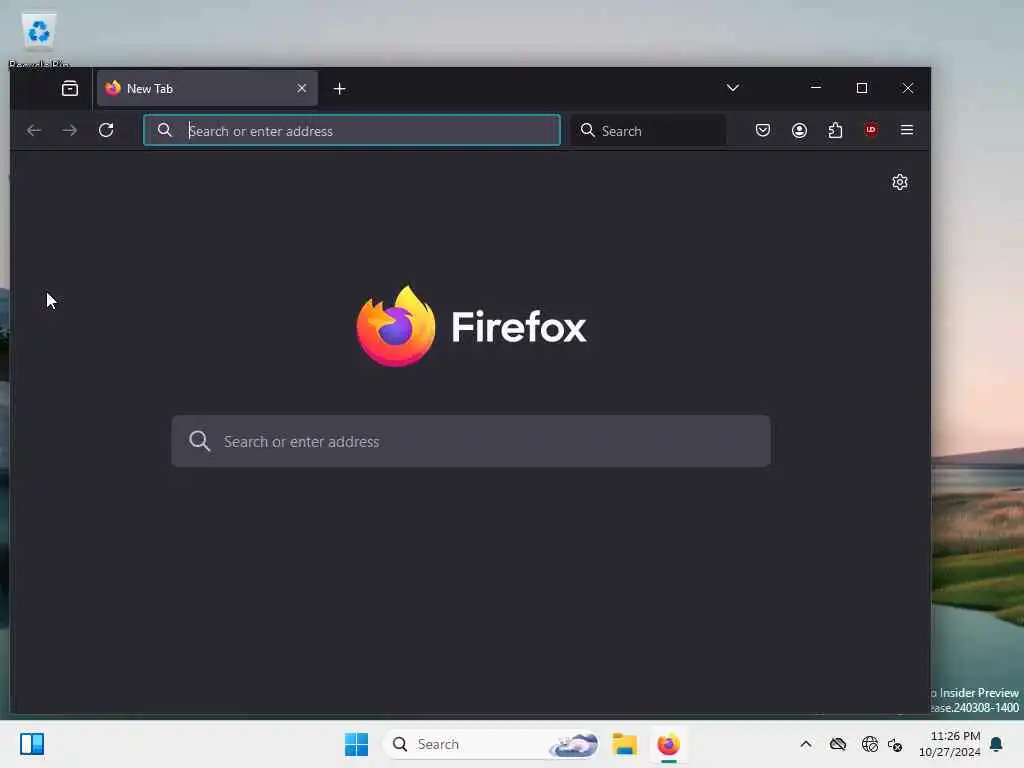1024x768 pixels.
Task: Open the Windows Start menu
Action: 357,744
